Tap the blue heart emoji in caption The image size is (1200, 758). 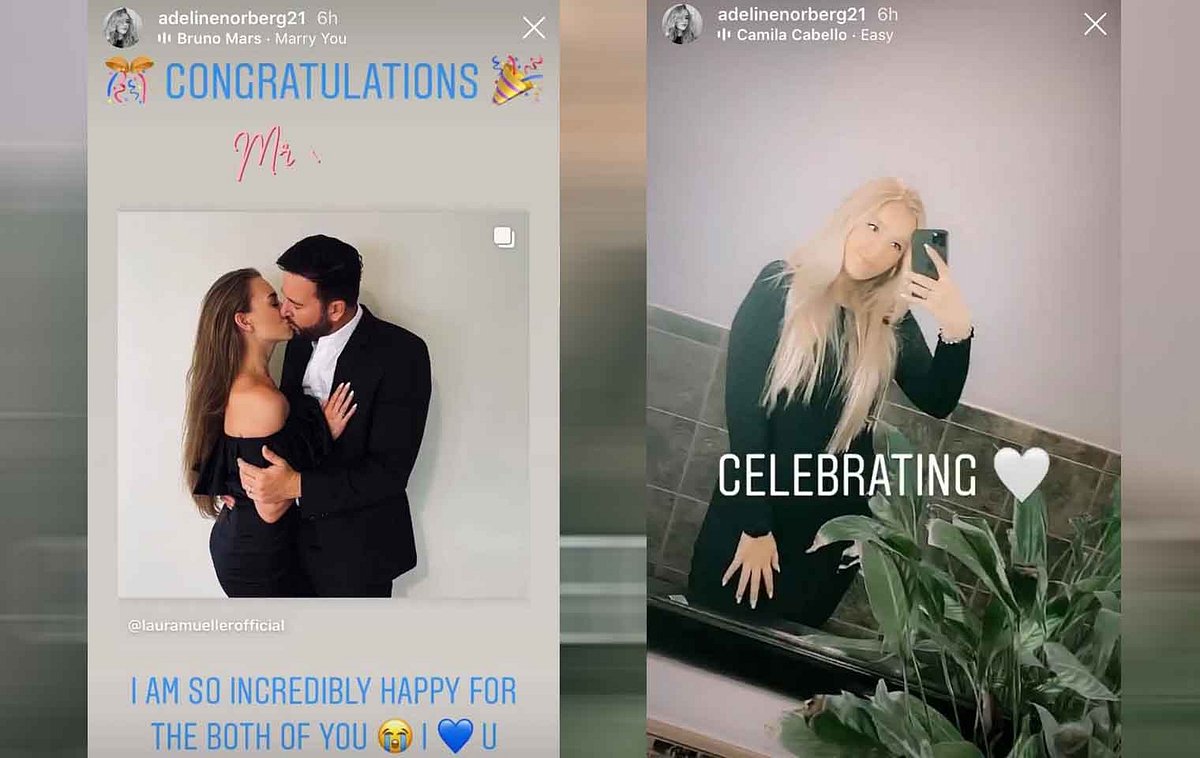click(x=455, y=736)
